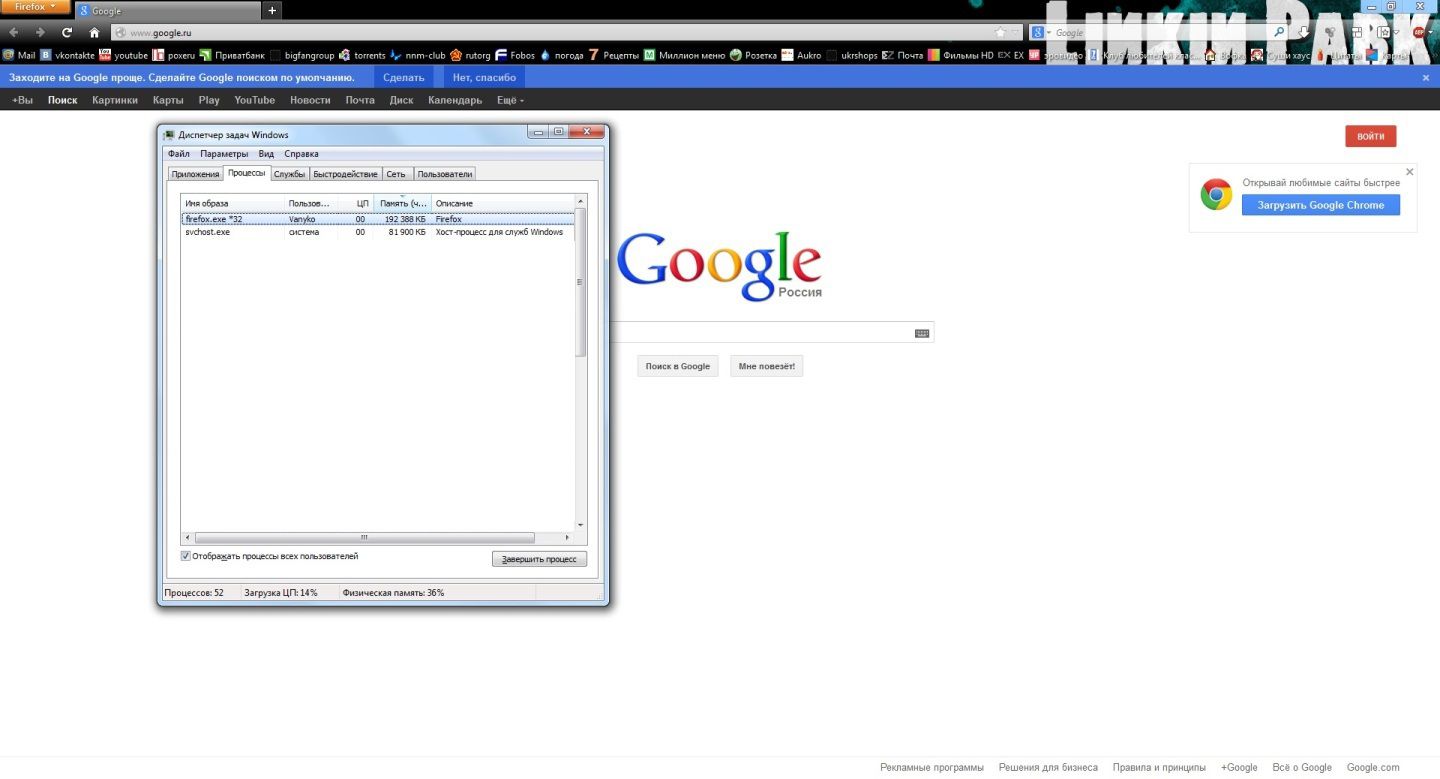Open Вид menu in Task Manager
Image resolution: width=1440 pixels, height=779 pixels.
click(266, 154)
